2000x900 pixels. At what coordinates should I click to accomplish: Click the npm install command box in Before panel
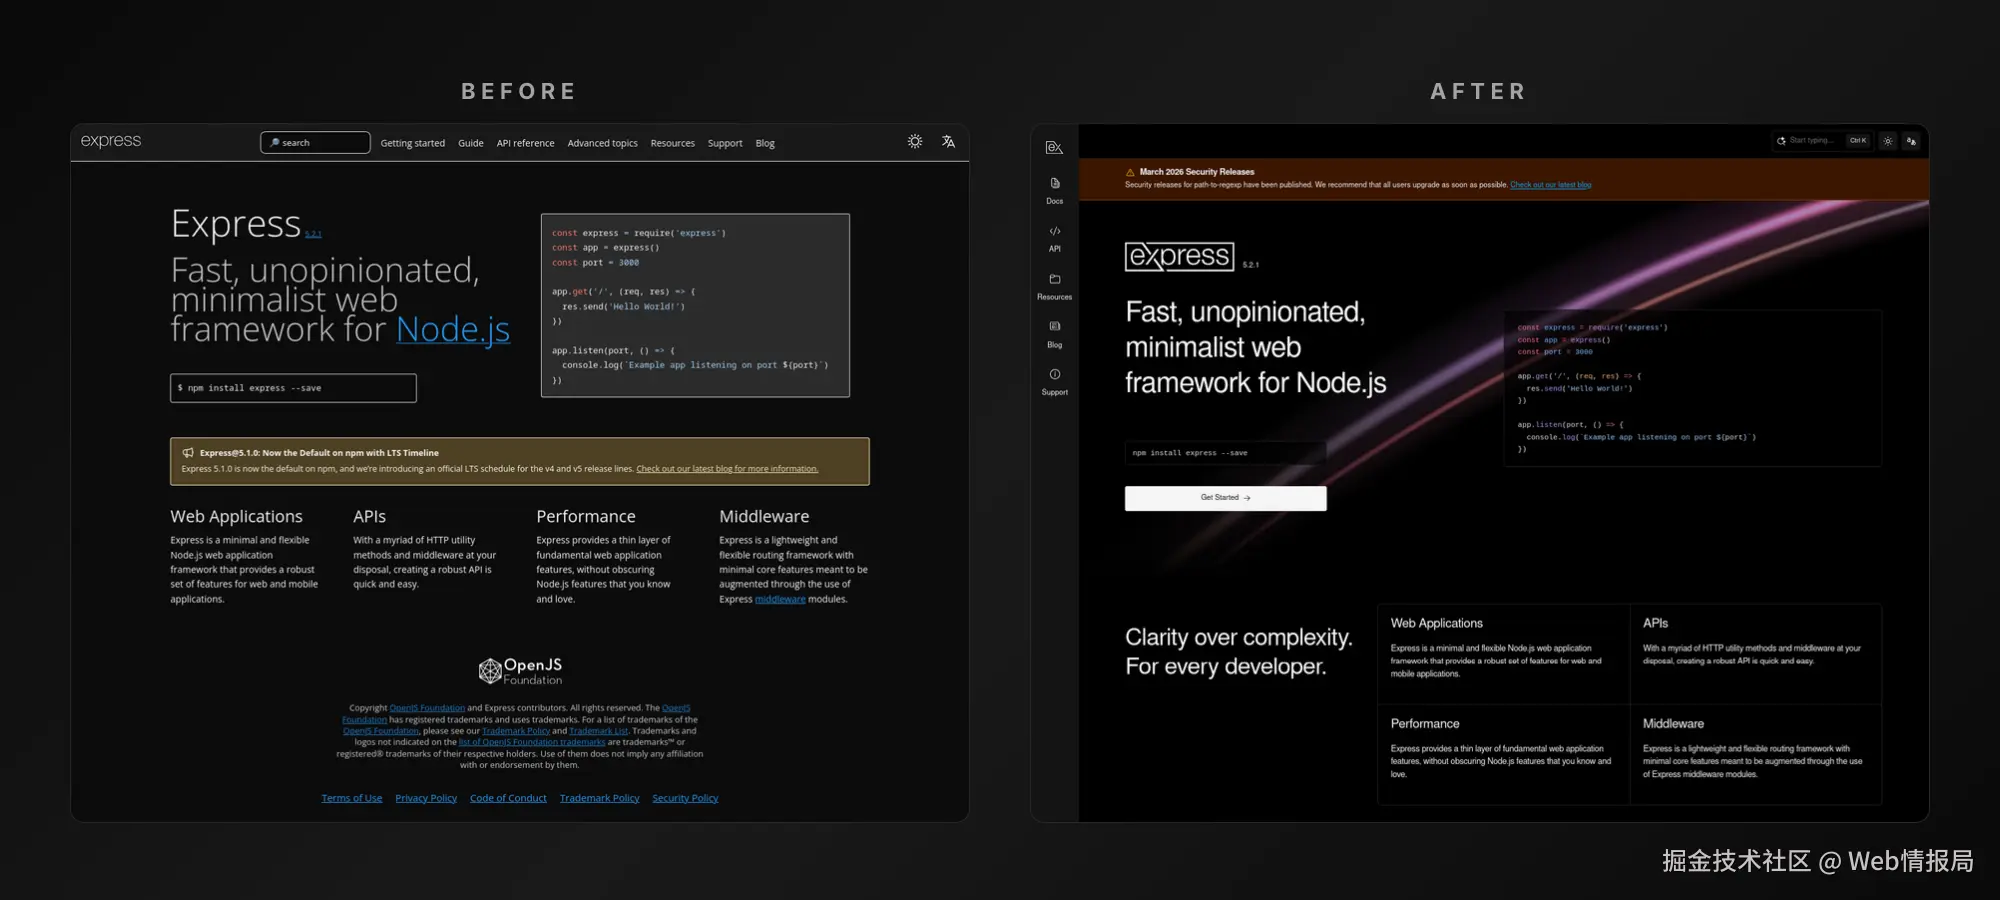click(x=293, y=388)
